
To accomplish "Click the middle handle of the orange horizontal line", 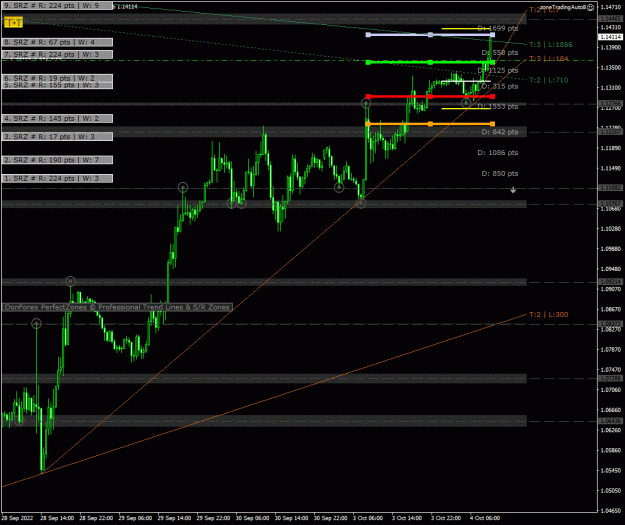I will (430, 124).
